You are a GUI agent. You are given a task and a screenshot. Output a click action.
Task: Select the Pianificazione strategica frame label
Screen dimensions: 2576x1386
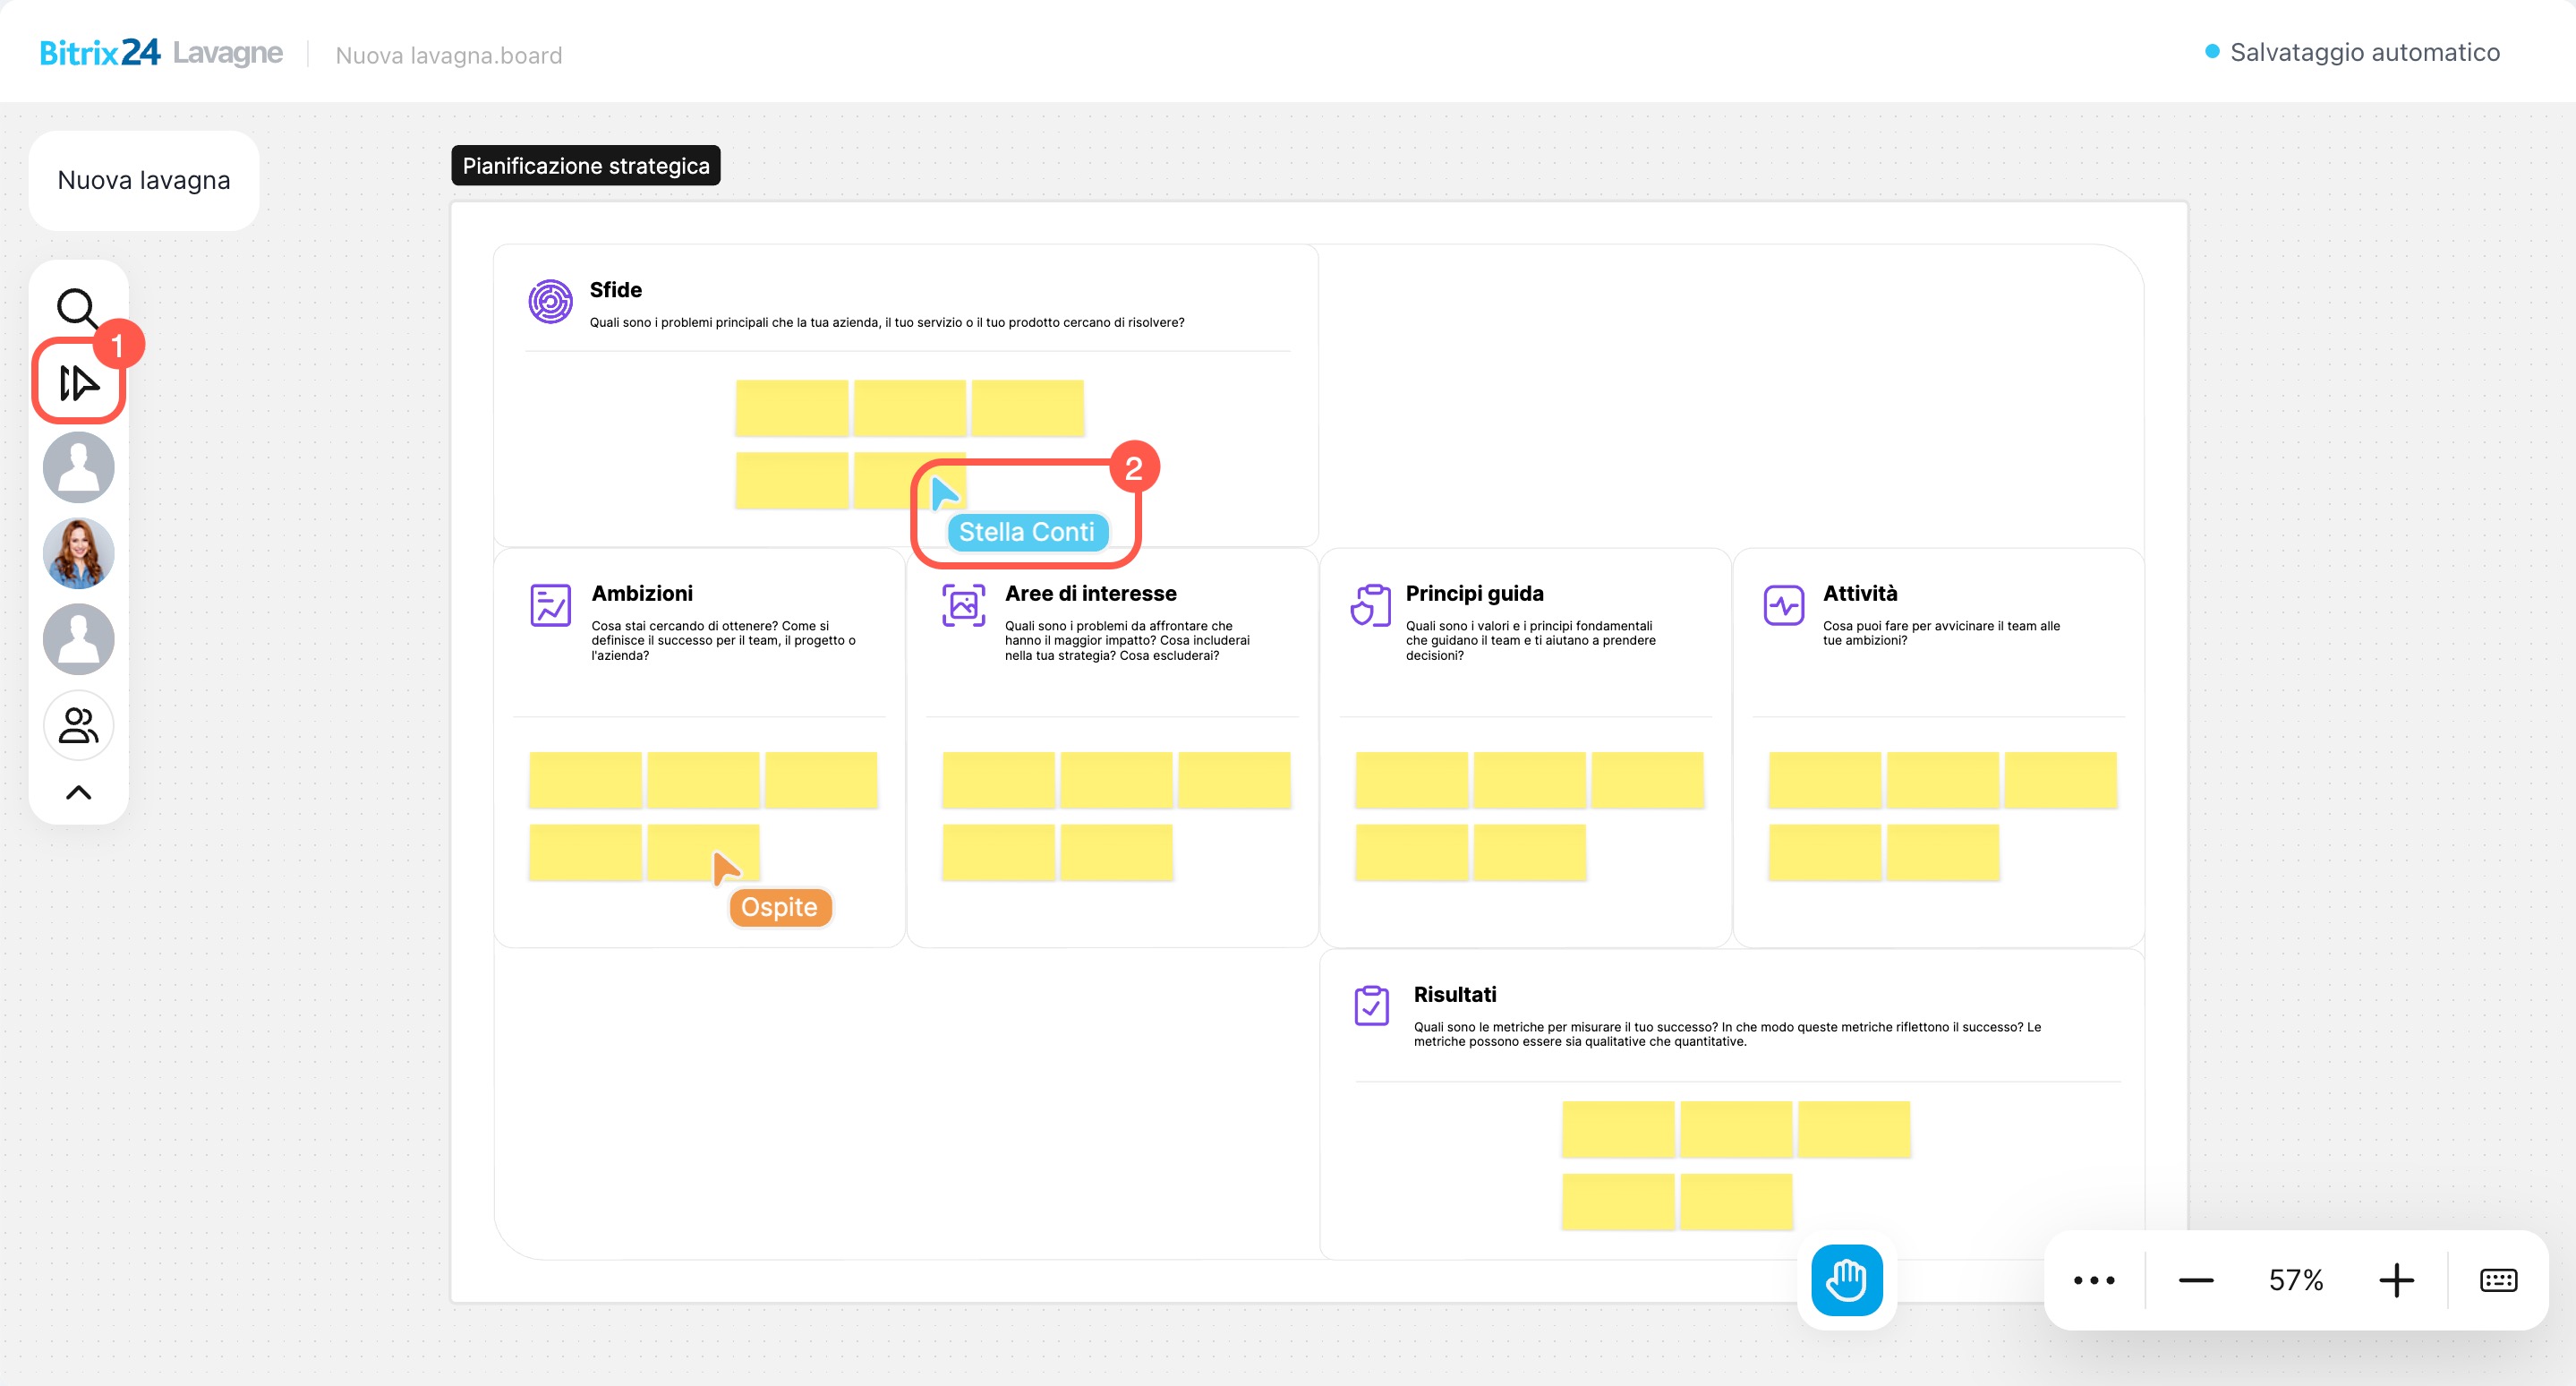point(586,166)
